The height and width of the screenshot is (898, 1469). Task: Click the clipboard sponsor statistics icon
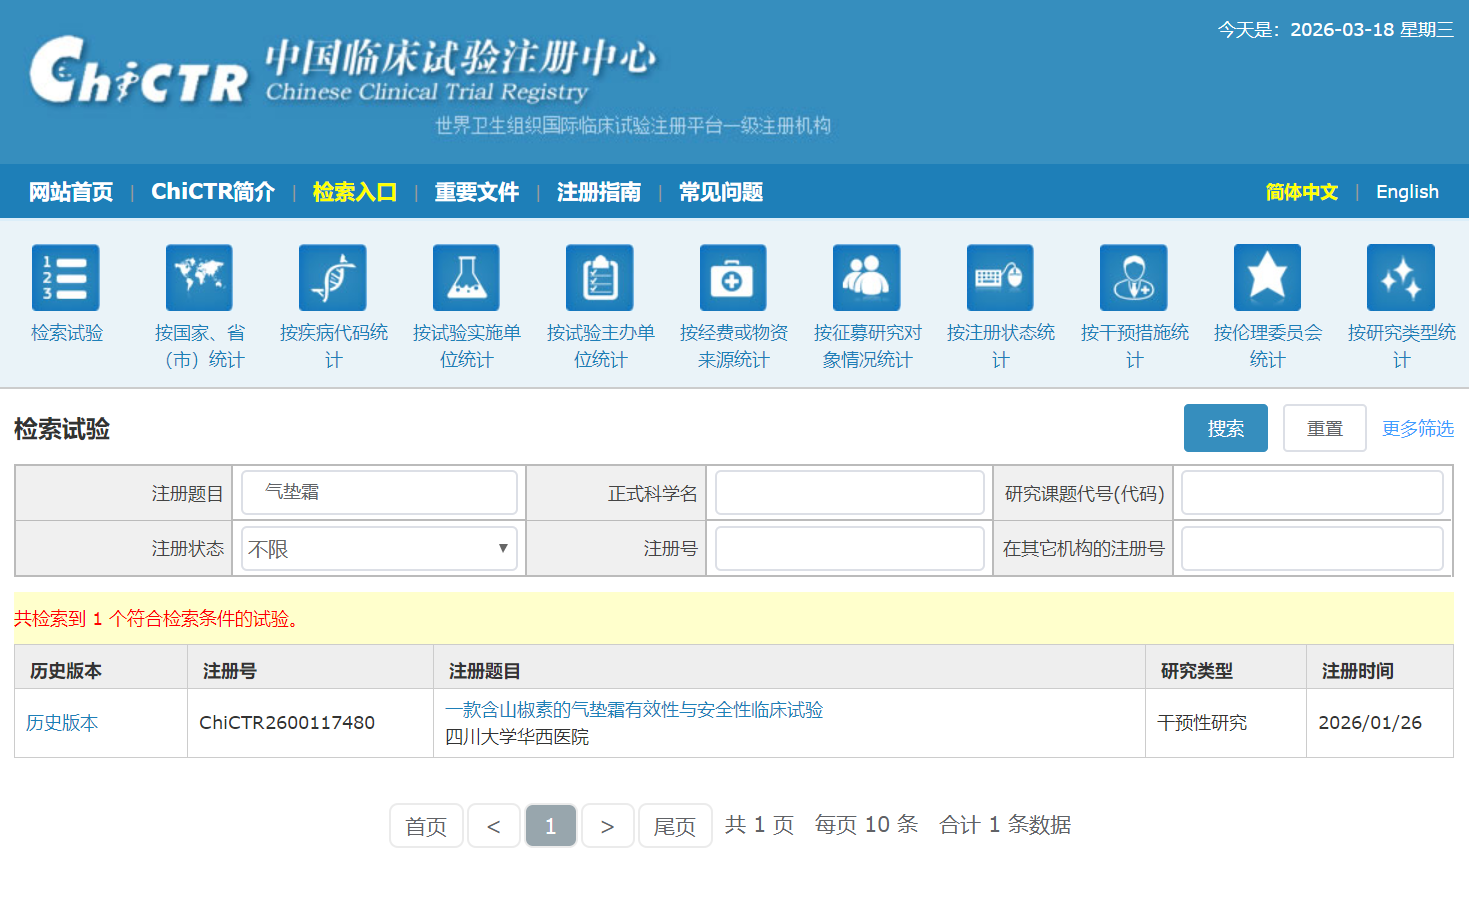pos(600,278)
